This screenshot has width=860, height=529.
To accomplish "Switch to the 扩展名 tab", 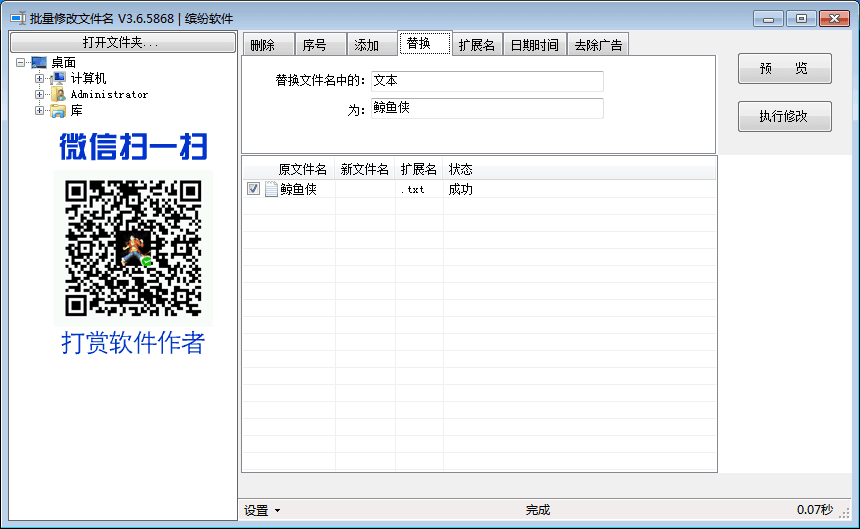I will [478, 45].
